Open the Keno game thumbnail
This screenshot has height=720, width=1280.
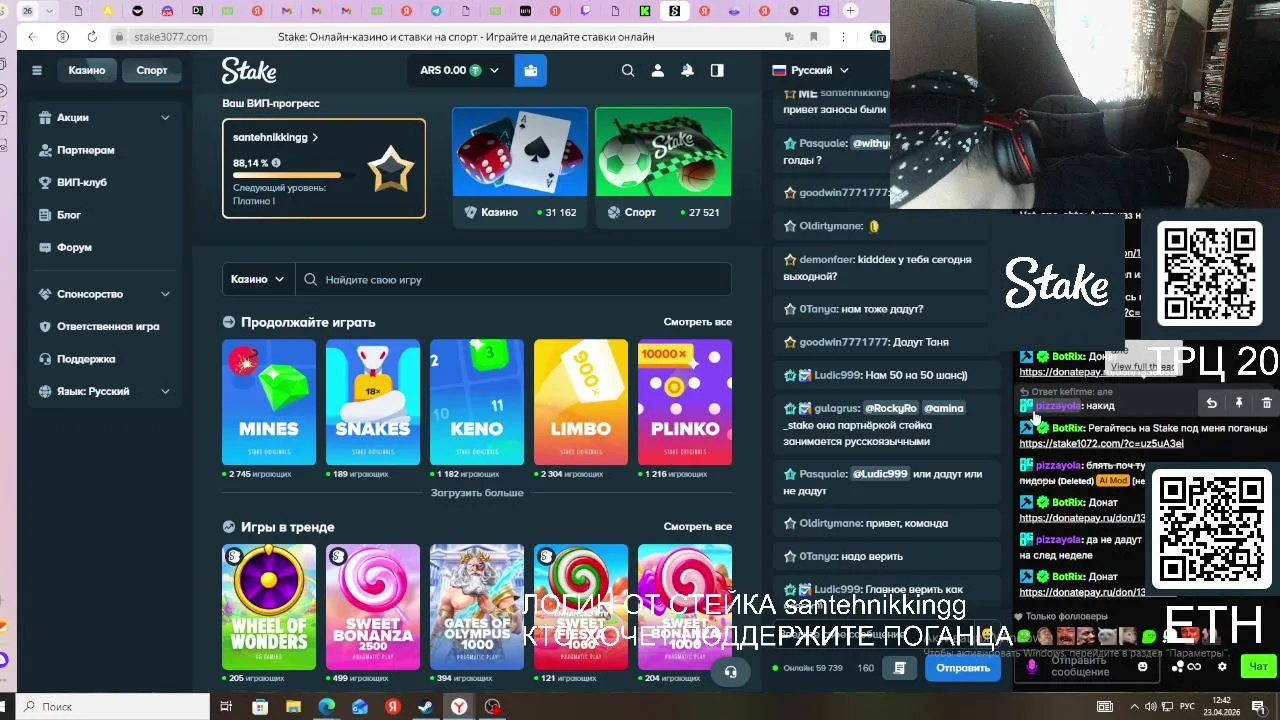coord(477,402)
